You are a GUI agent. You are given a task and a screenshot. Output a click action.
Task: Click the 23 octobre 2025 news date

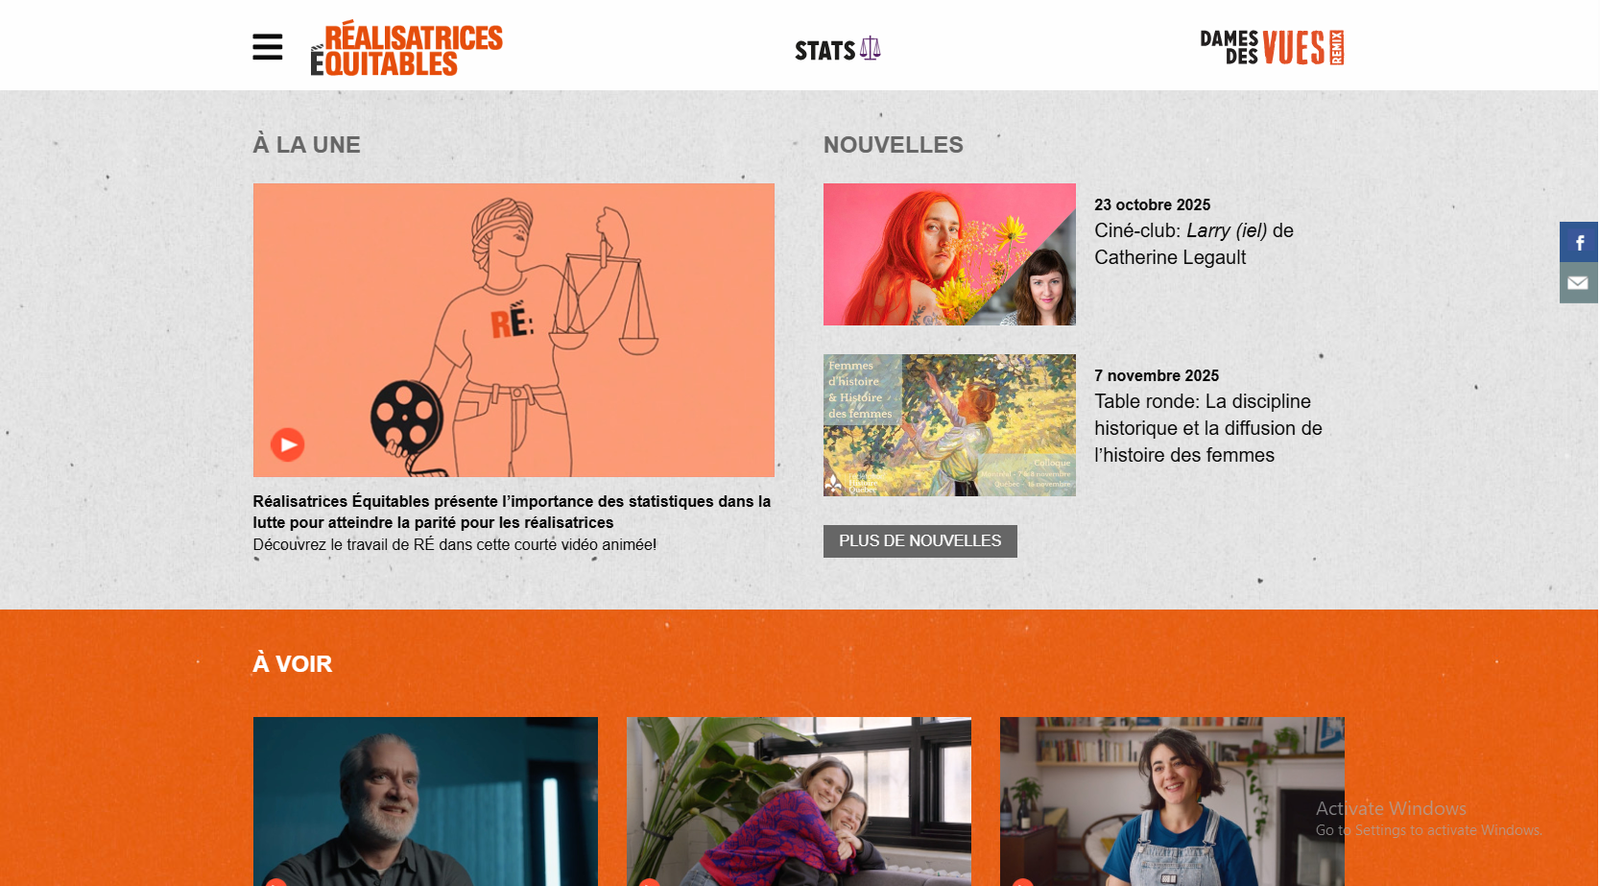[x=1152, y=205]
